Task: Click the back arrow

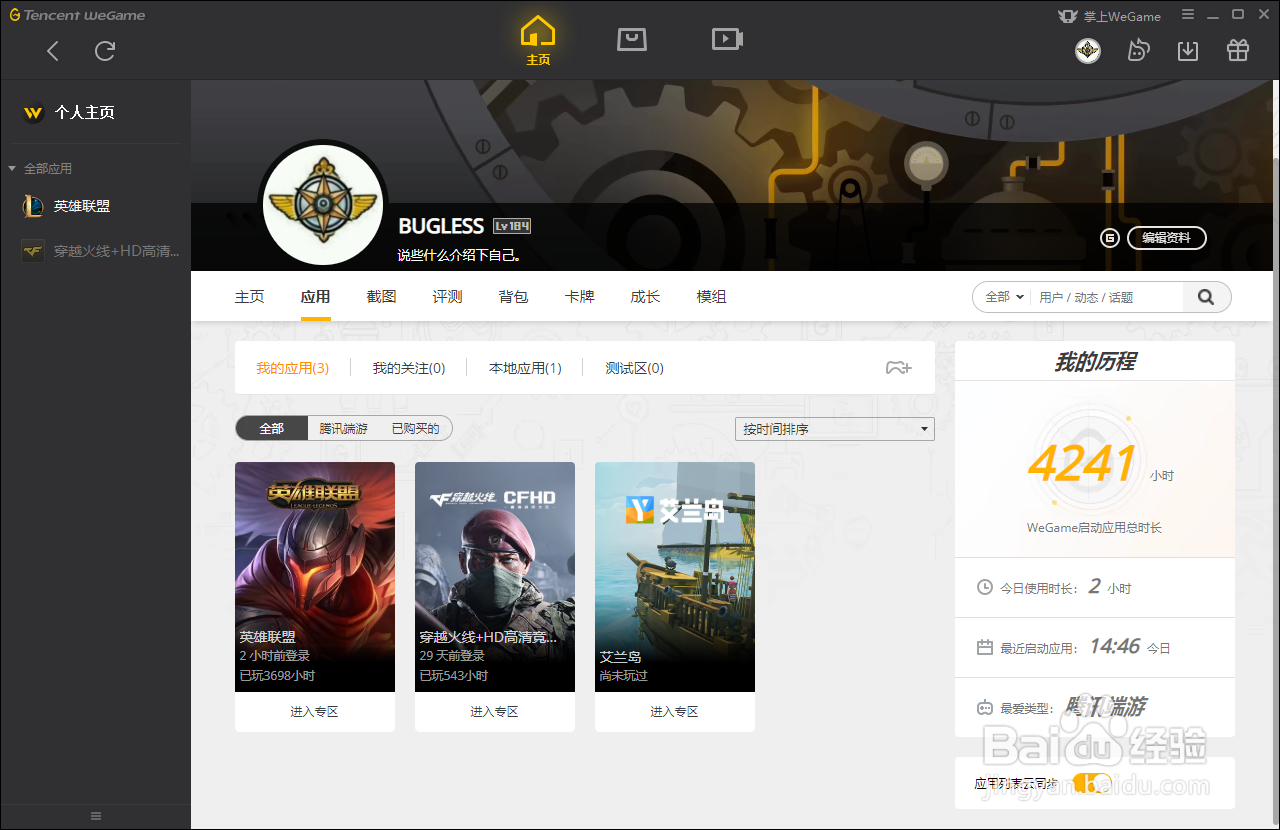Action: tap(53, 51)
